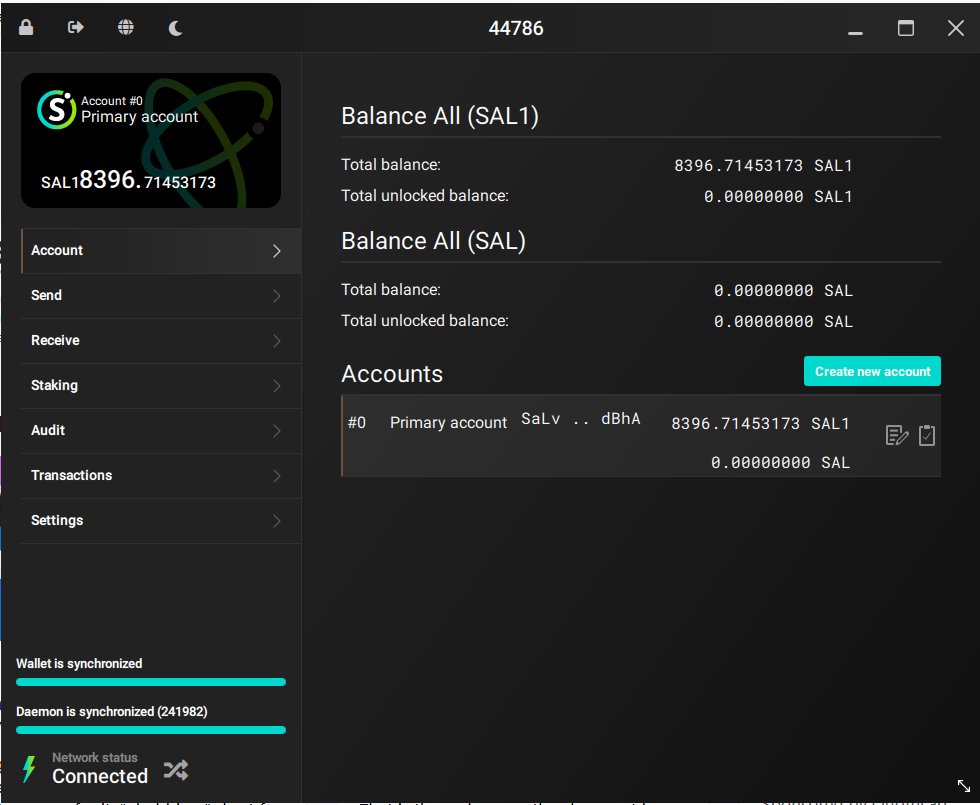The height and width of the screenshot is (805, 980).
Task: Toggle dark mode moon icon
Action: point(176,28)
